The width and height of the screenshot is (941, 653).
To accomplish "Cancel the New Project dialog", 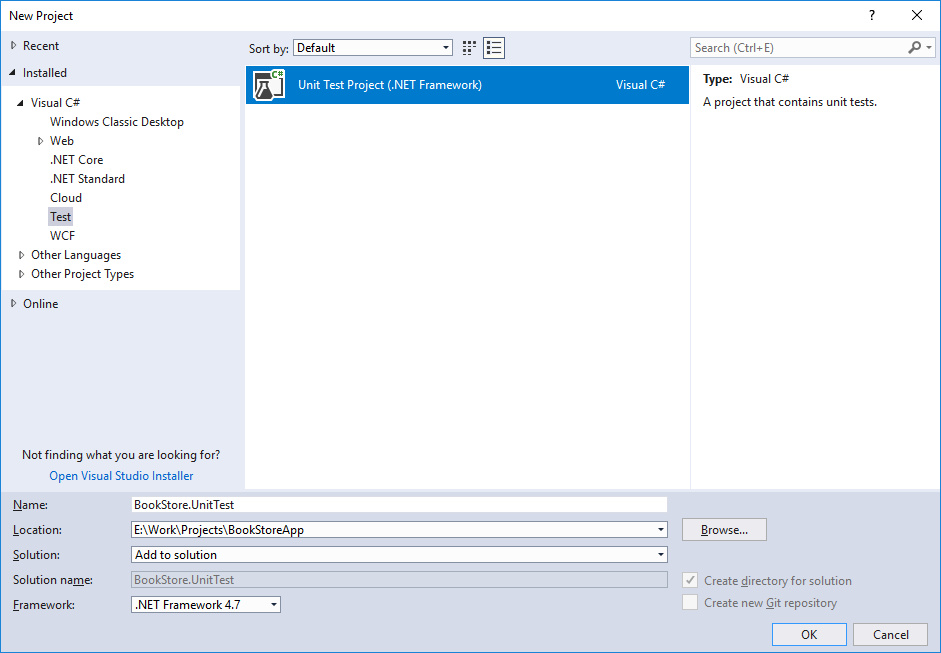I will coord(891,634).
